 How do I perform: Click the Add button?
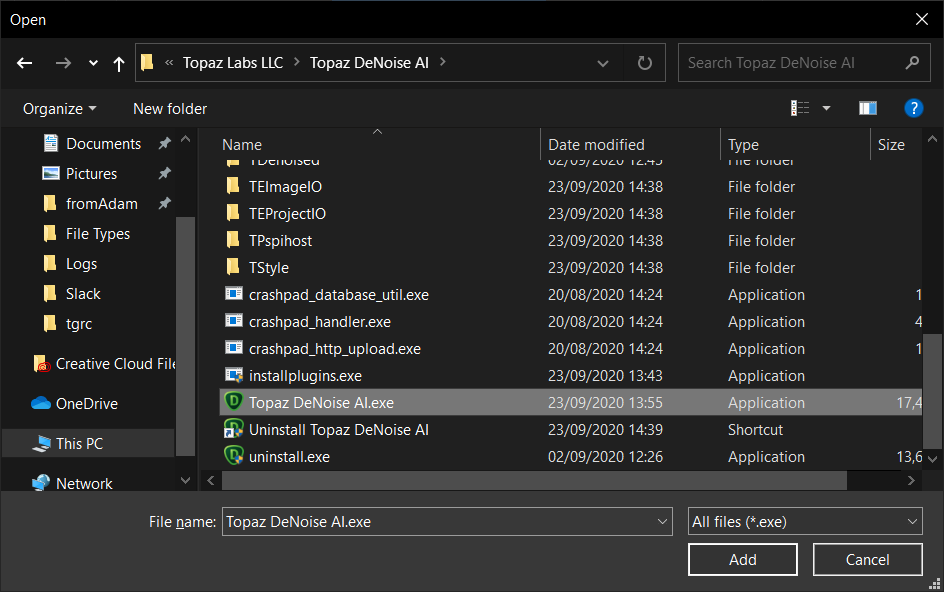pos(742,560)
